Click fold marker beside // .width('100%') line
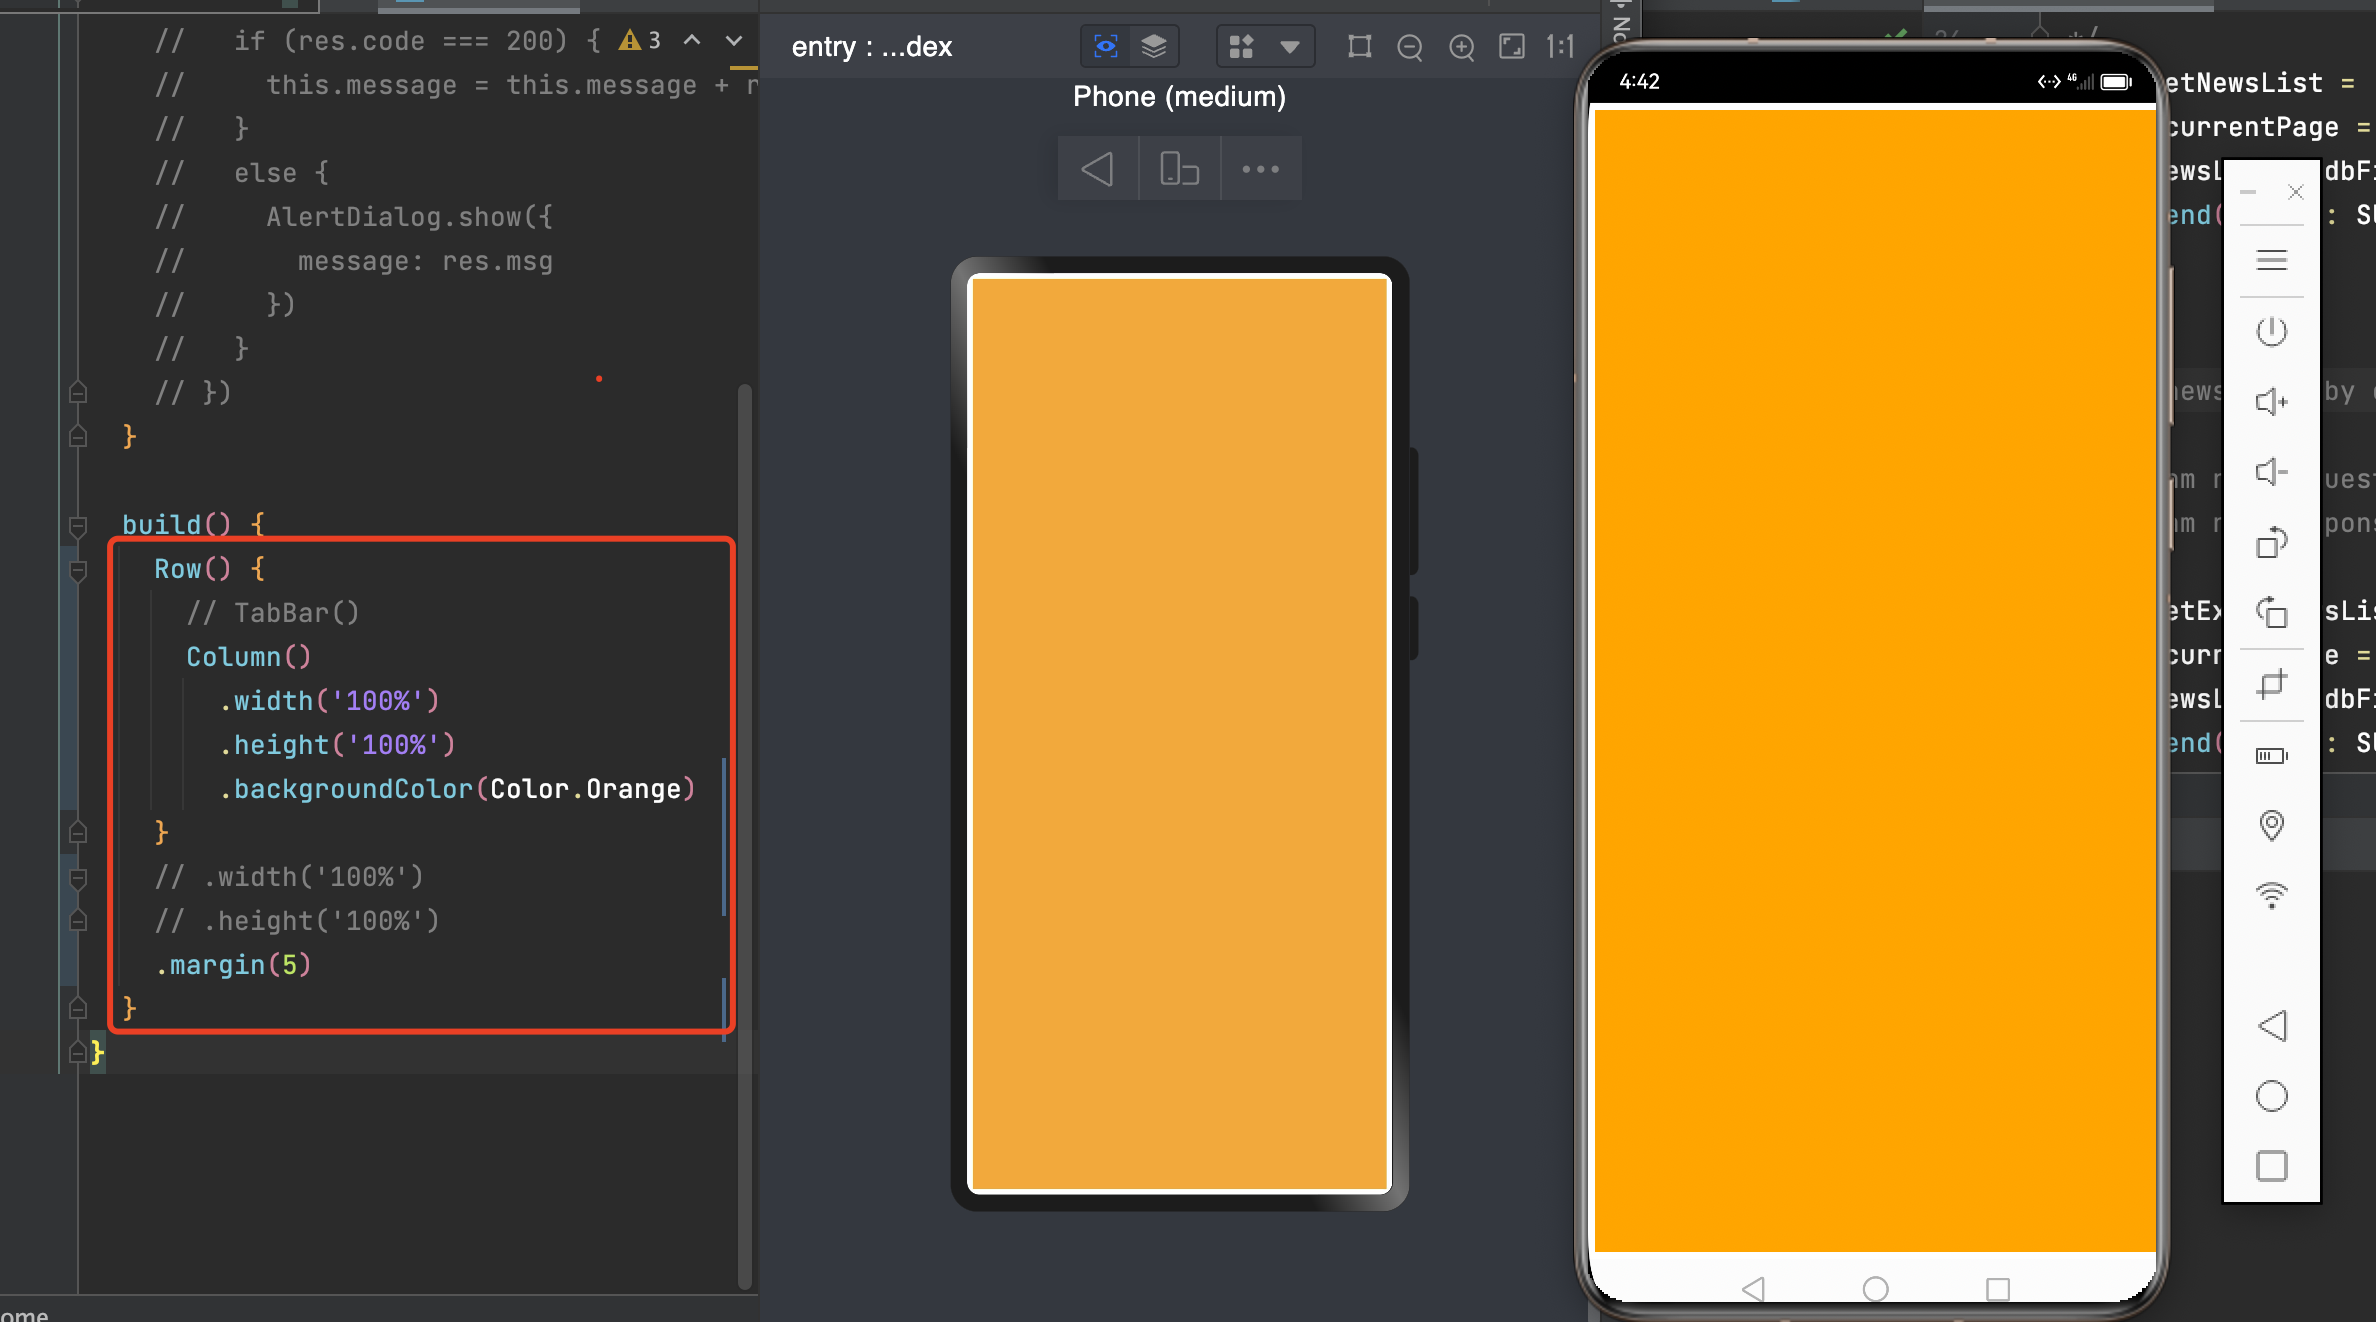Image resolution: width=2376 pixels, height=1322 pixels. tap(78, 878)
